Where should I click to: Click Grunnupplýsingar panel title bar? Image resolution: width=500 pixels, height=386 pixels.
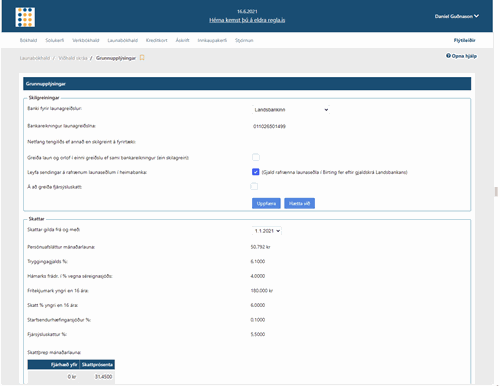coord(247,84)
